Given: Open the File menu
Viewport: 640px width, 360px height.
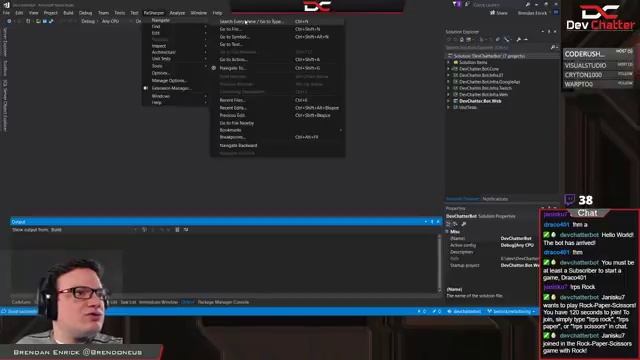Looking at the screenshot, I should tap(6, 13).
